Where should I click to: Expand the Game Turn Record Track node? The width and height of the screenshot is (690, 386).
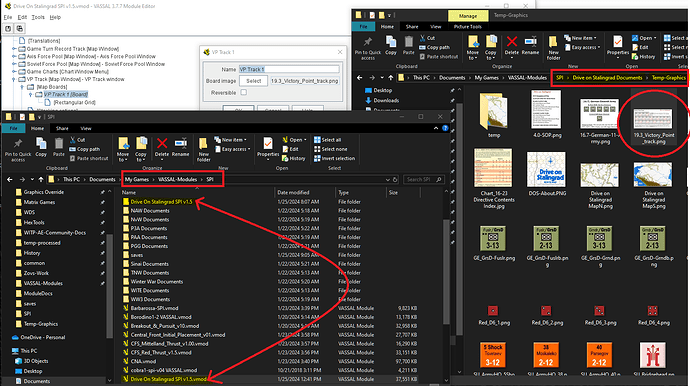point(14,49)
